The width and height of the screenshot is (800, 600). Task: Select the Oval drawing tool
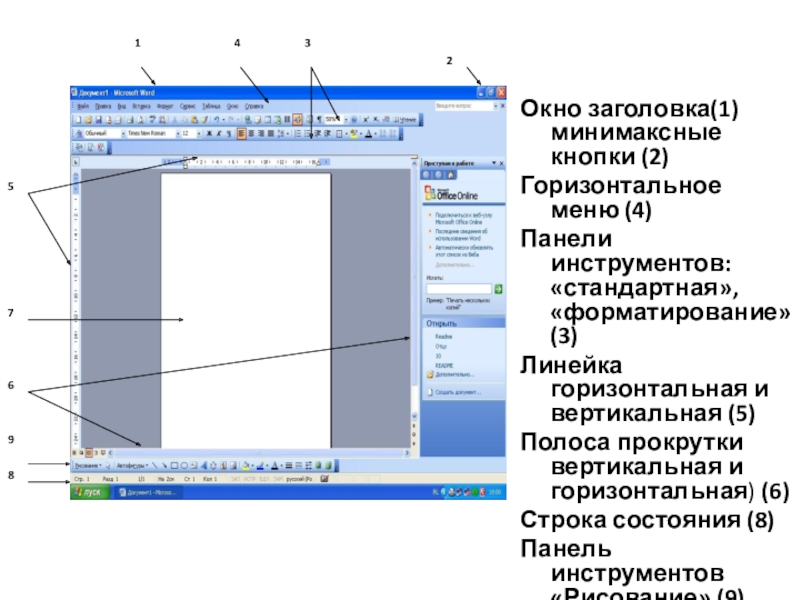coord(184,465)
